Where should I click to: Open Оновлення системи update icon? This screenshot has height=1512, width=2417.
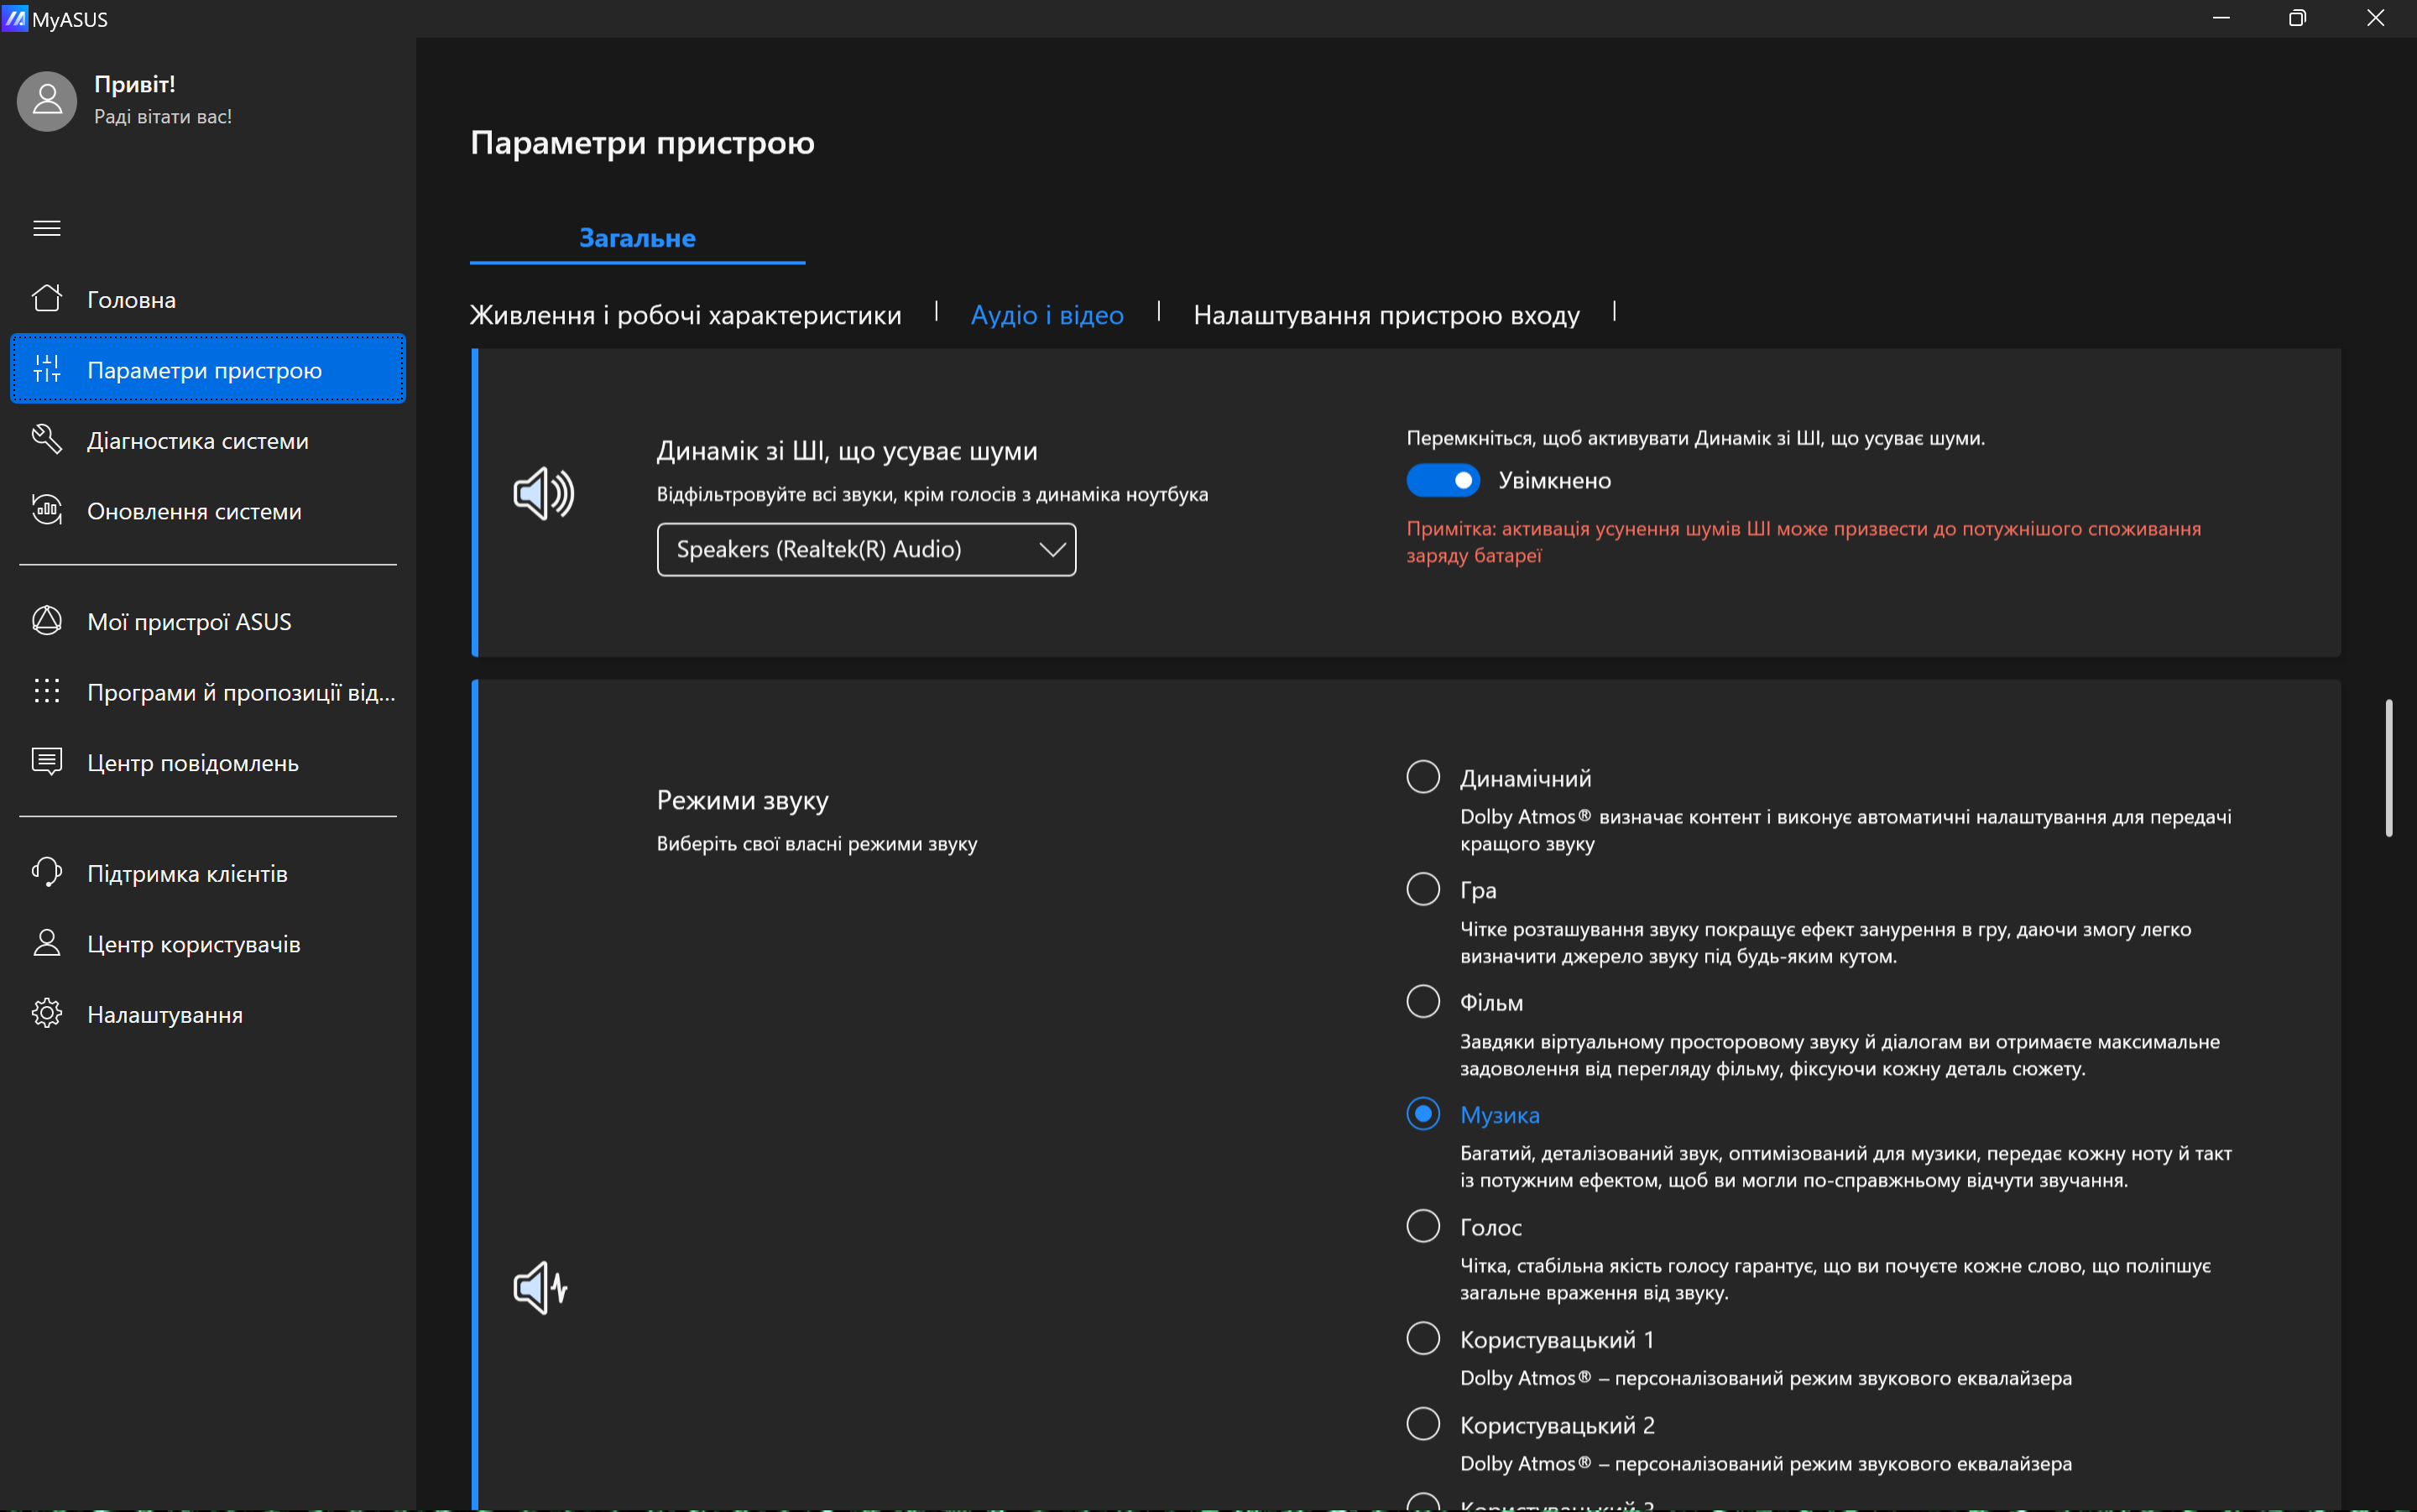coord(46,510)
